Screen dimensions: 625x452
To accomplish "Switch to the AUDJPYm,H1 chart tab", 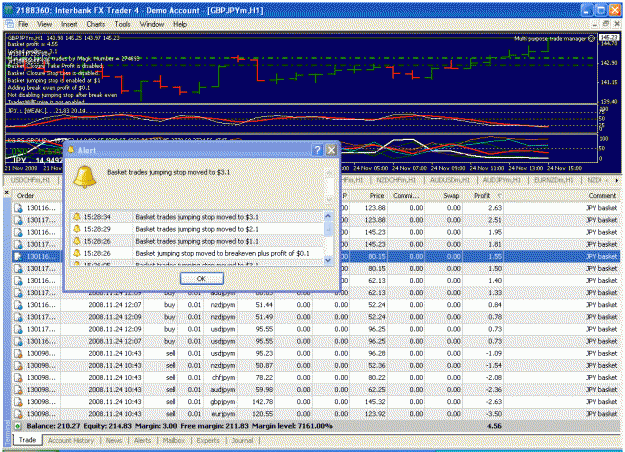I will (502, 180).
